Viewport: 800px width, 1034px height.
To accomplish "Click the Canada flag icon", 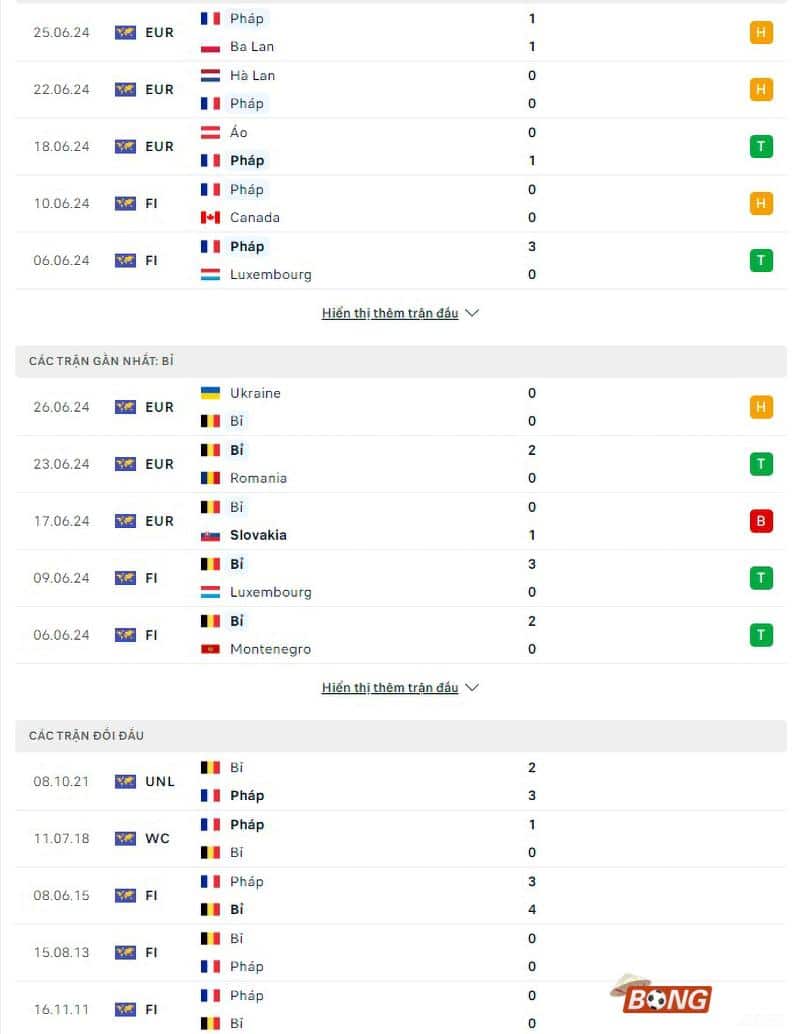I will tap(211, 218).
